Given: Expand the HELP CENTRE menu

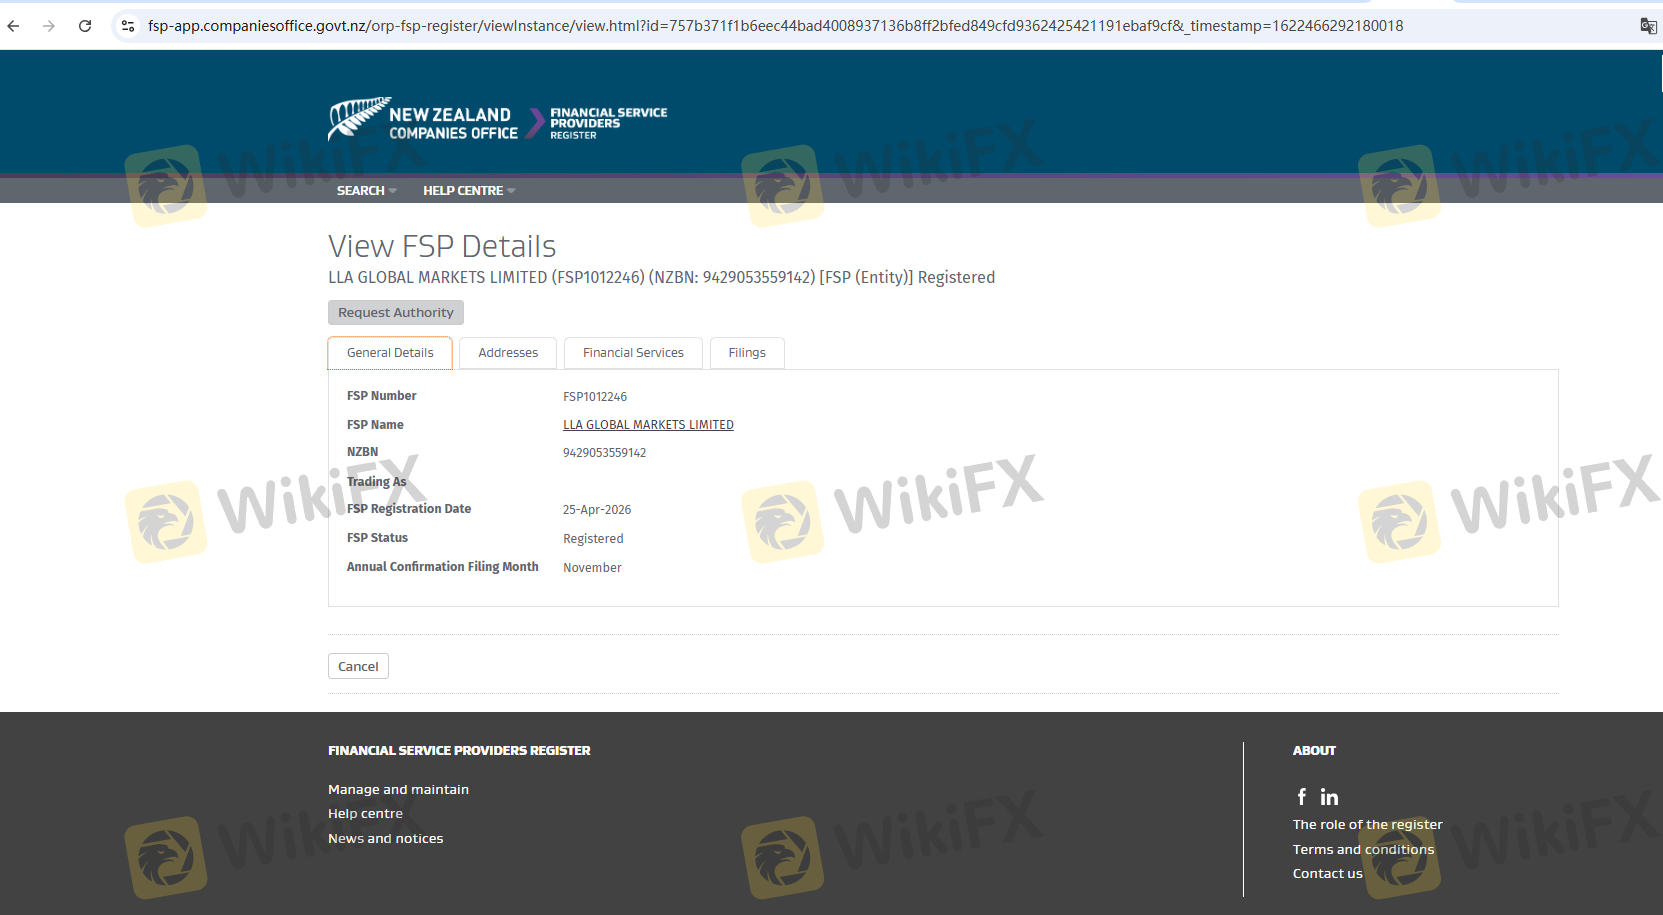Looking at the screenshot, I should (469, 191).
